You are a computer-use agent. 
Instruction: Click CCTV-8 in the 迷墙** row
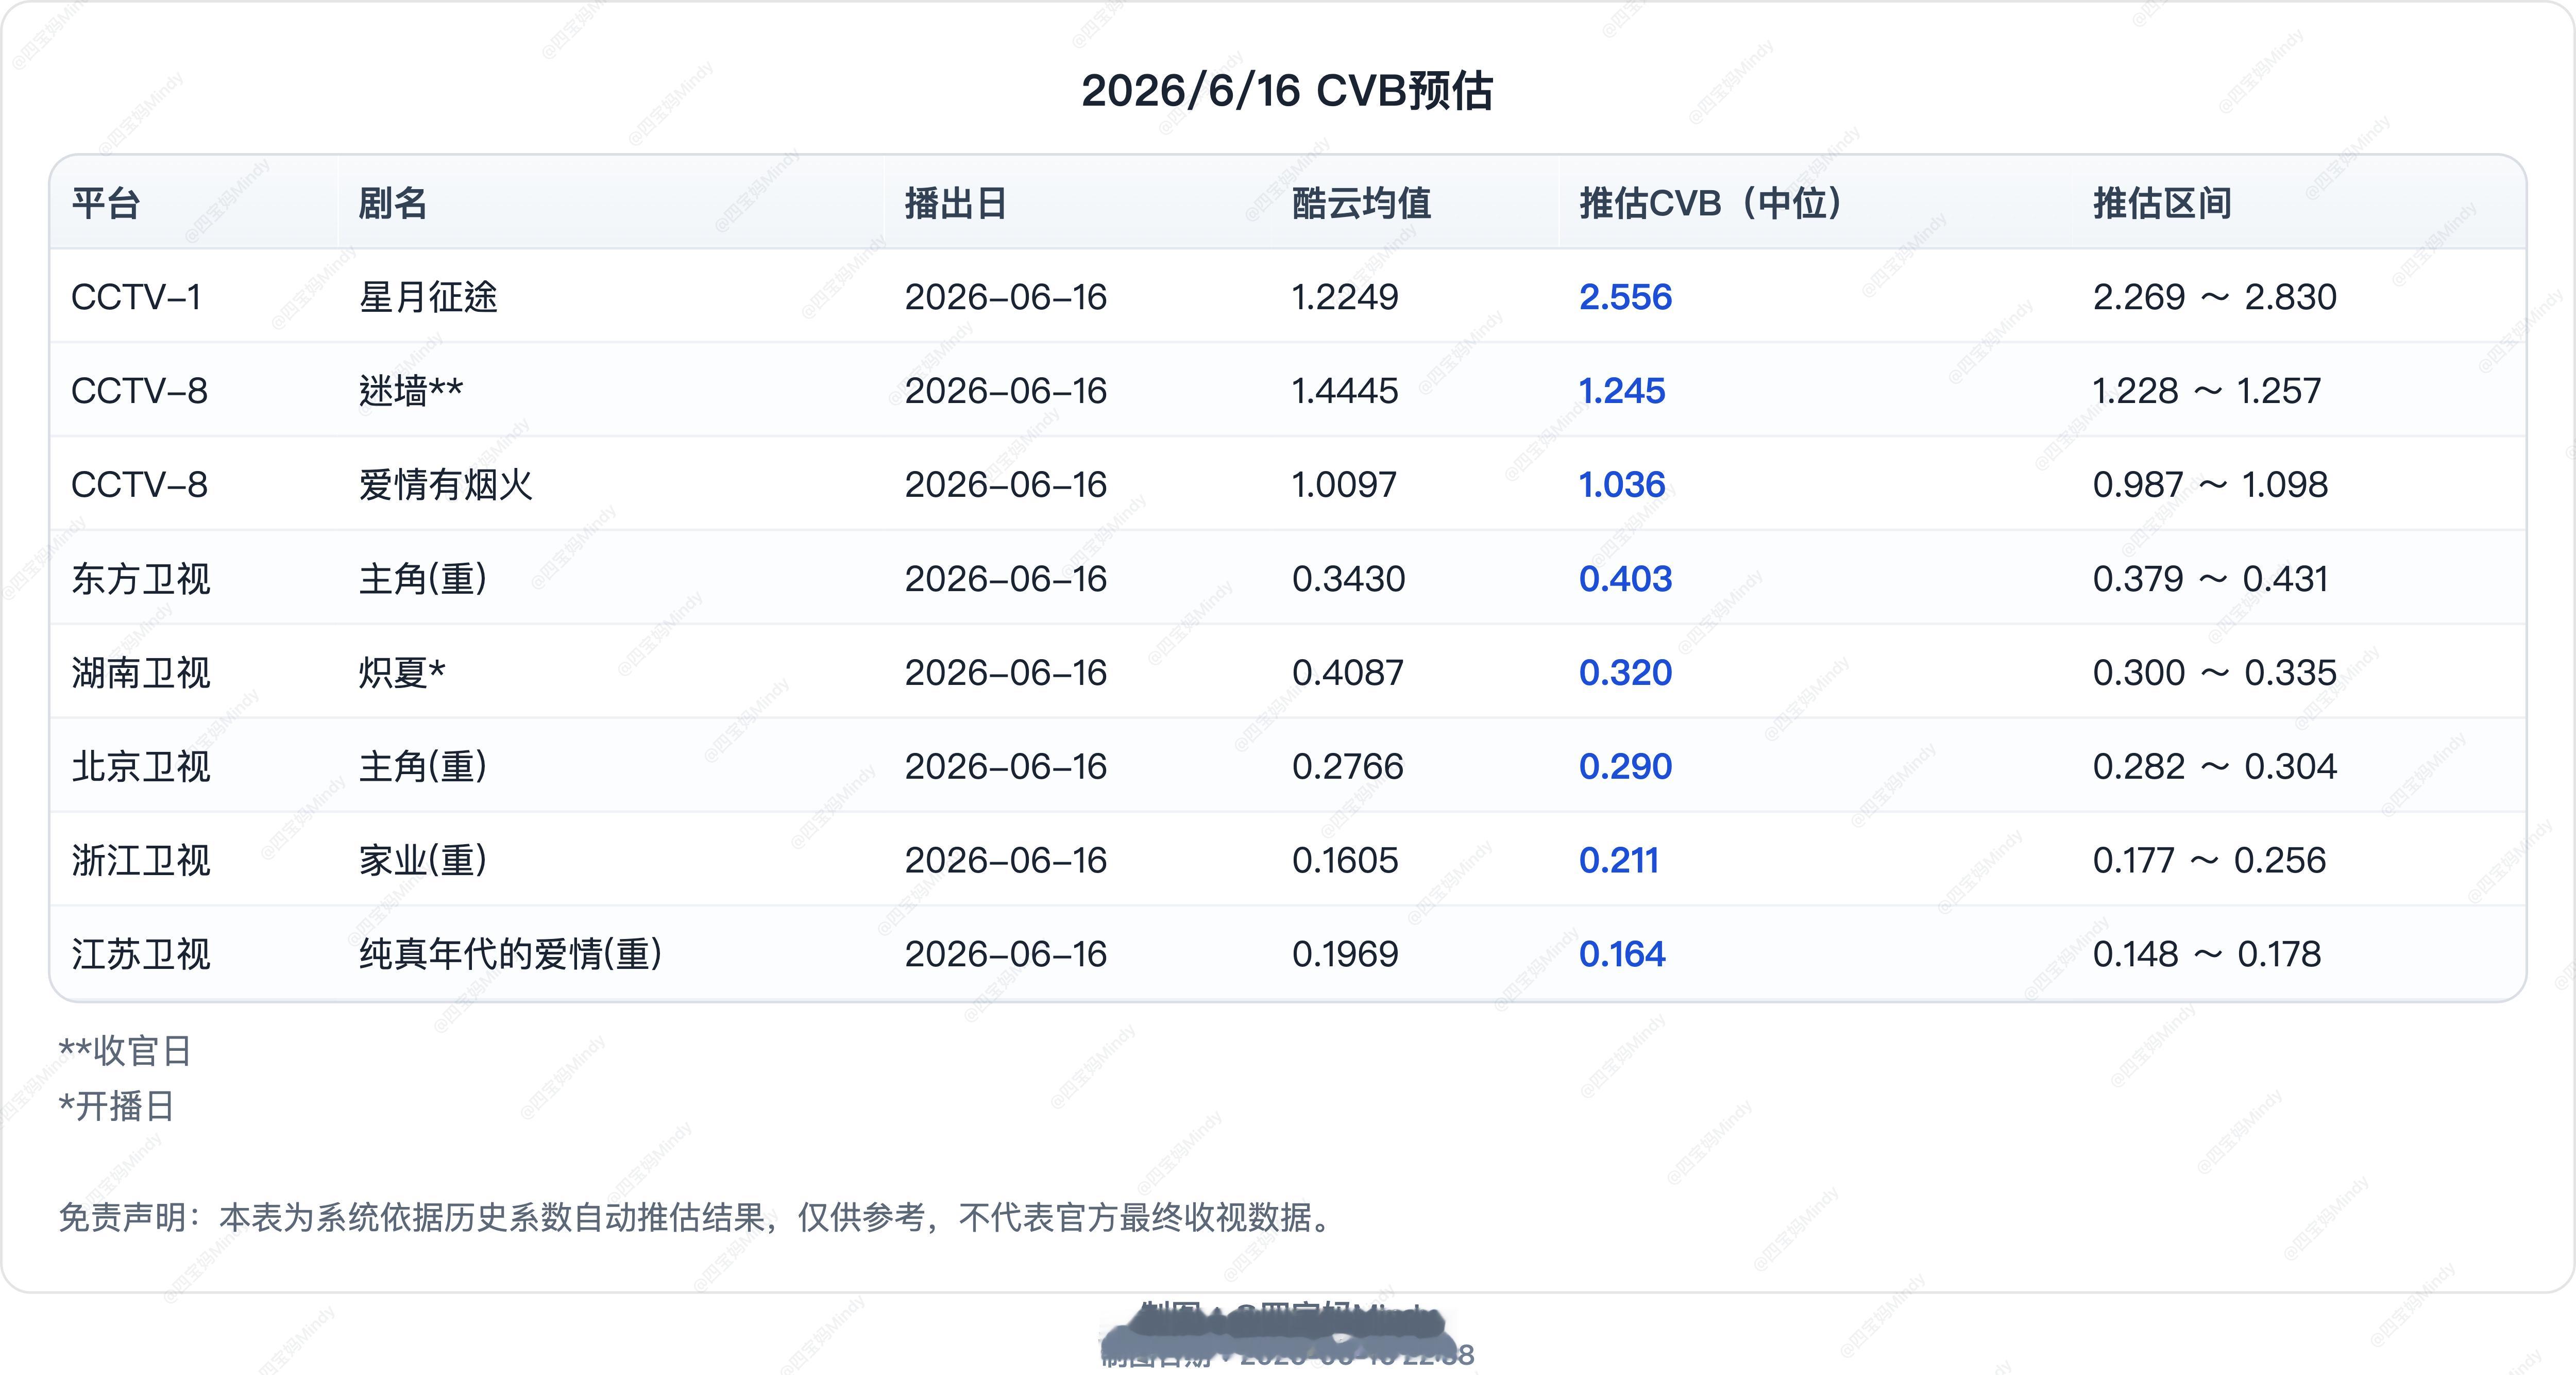coord(139,391)
